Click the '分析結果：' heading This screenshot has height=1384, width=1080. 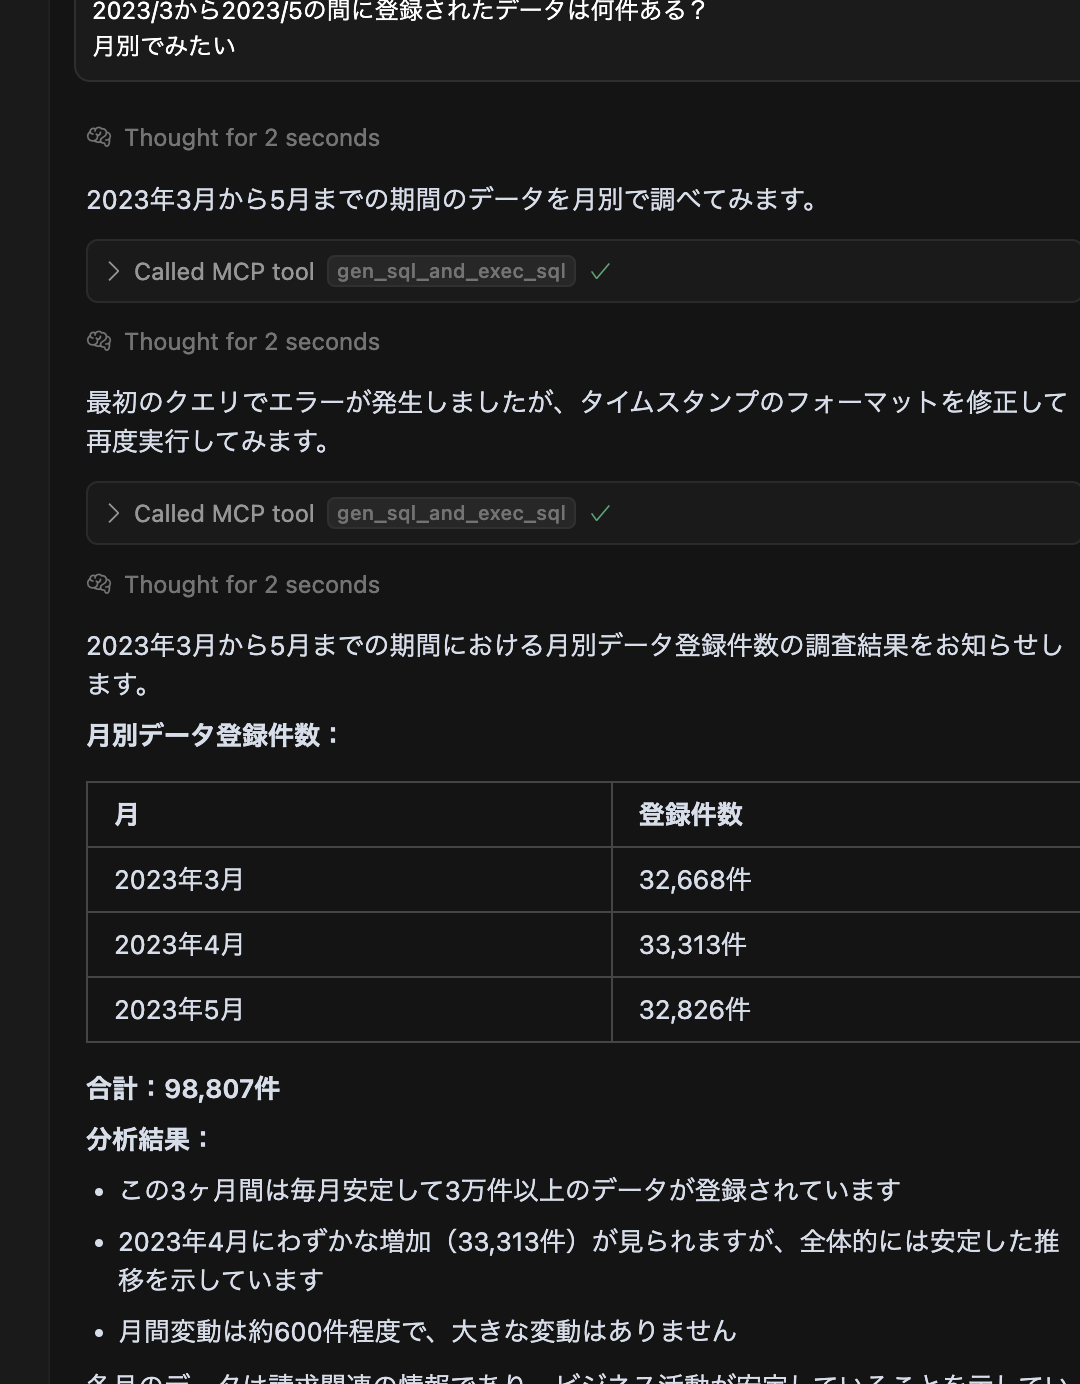[x=150, y=1140]
